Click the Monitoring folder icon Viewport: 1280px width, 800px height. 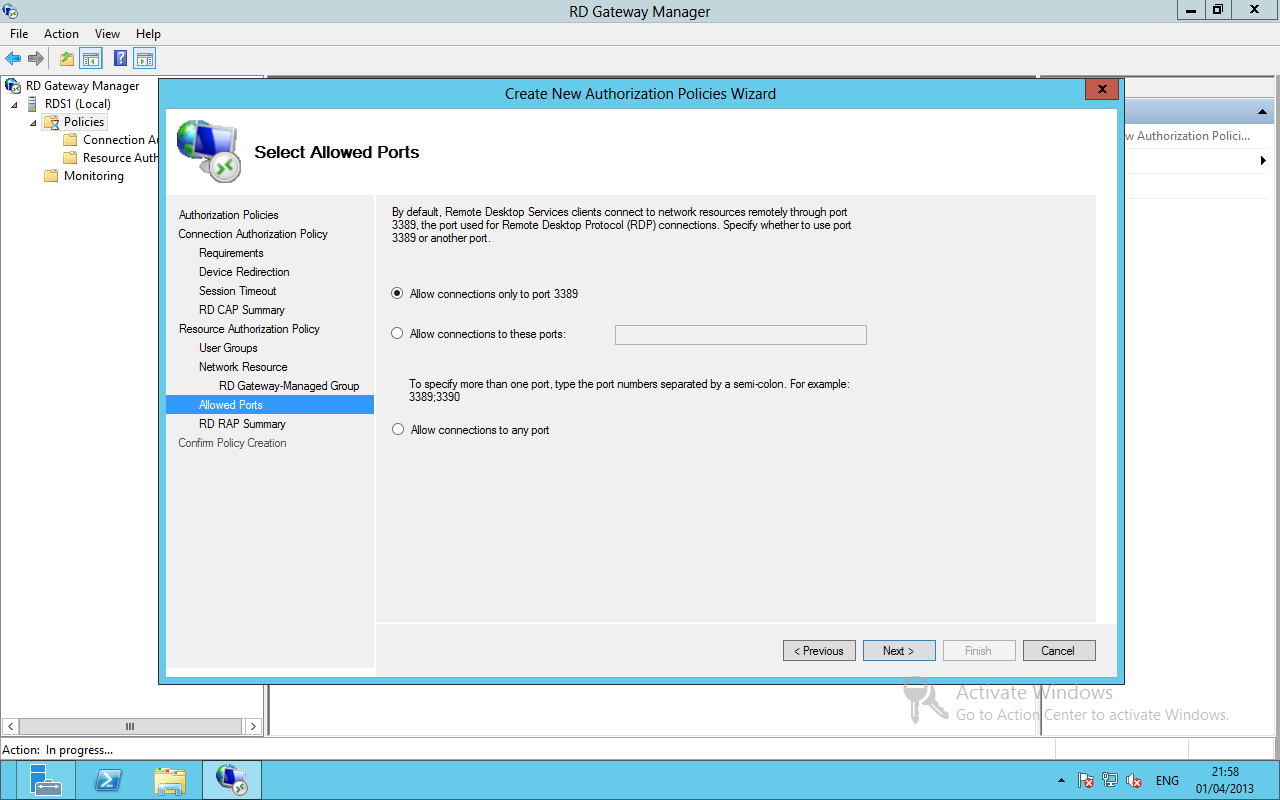51,176
